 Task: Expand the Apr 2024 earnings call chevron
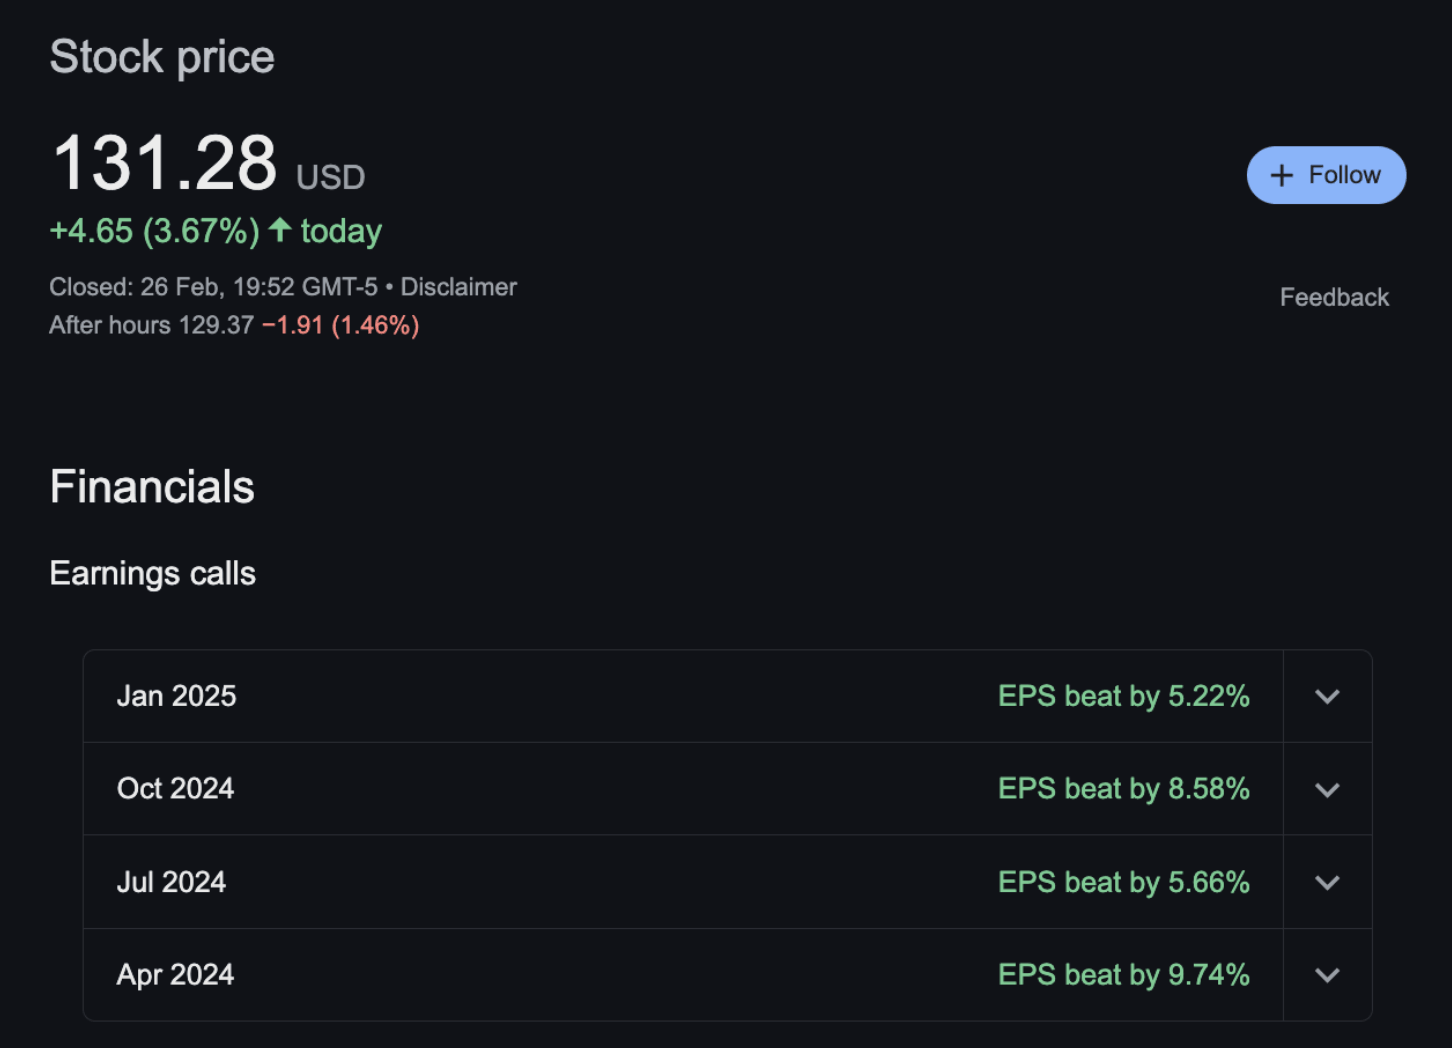tap(1327, 975)
